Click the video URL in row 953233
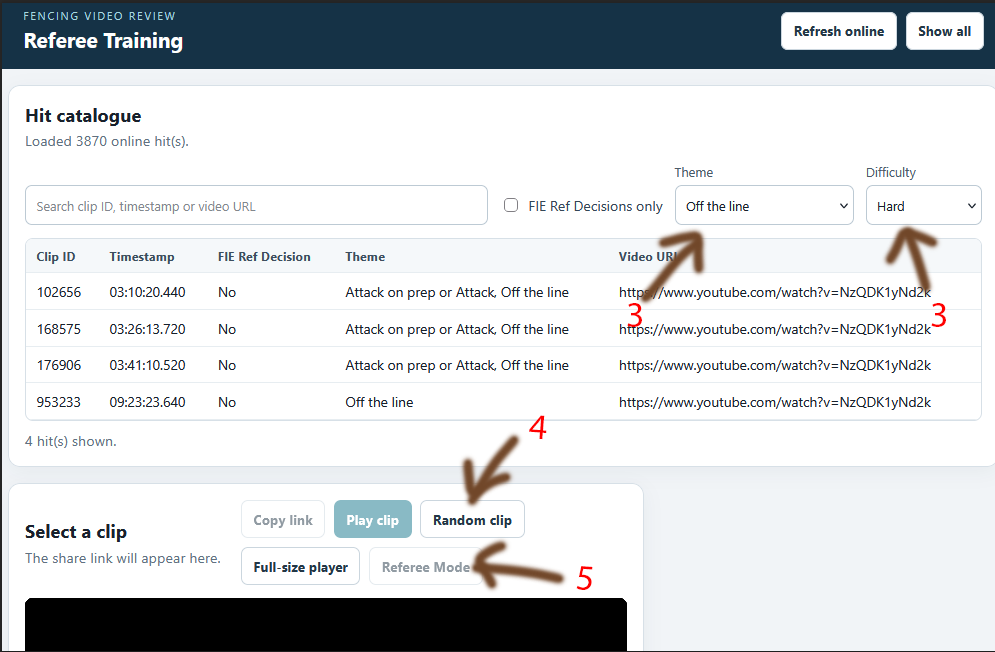995x652 pixels. point(775,402)
